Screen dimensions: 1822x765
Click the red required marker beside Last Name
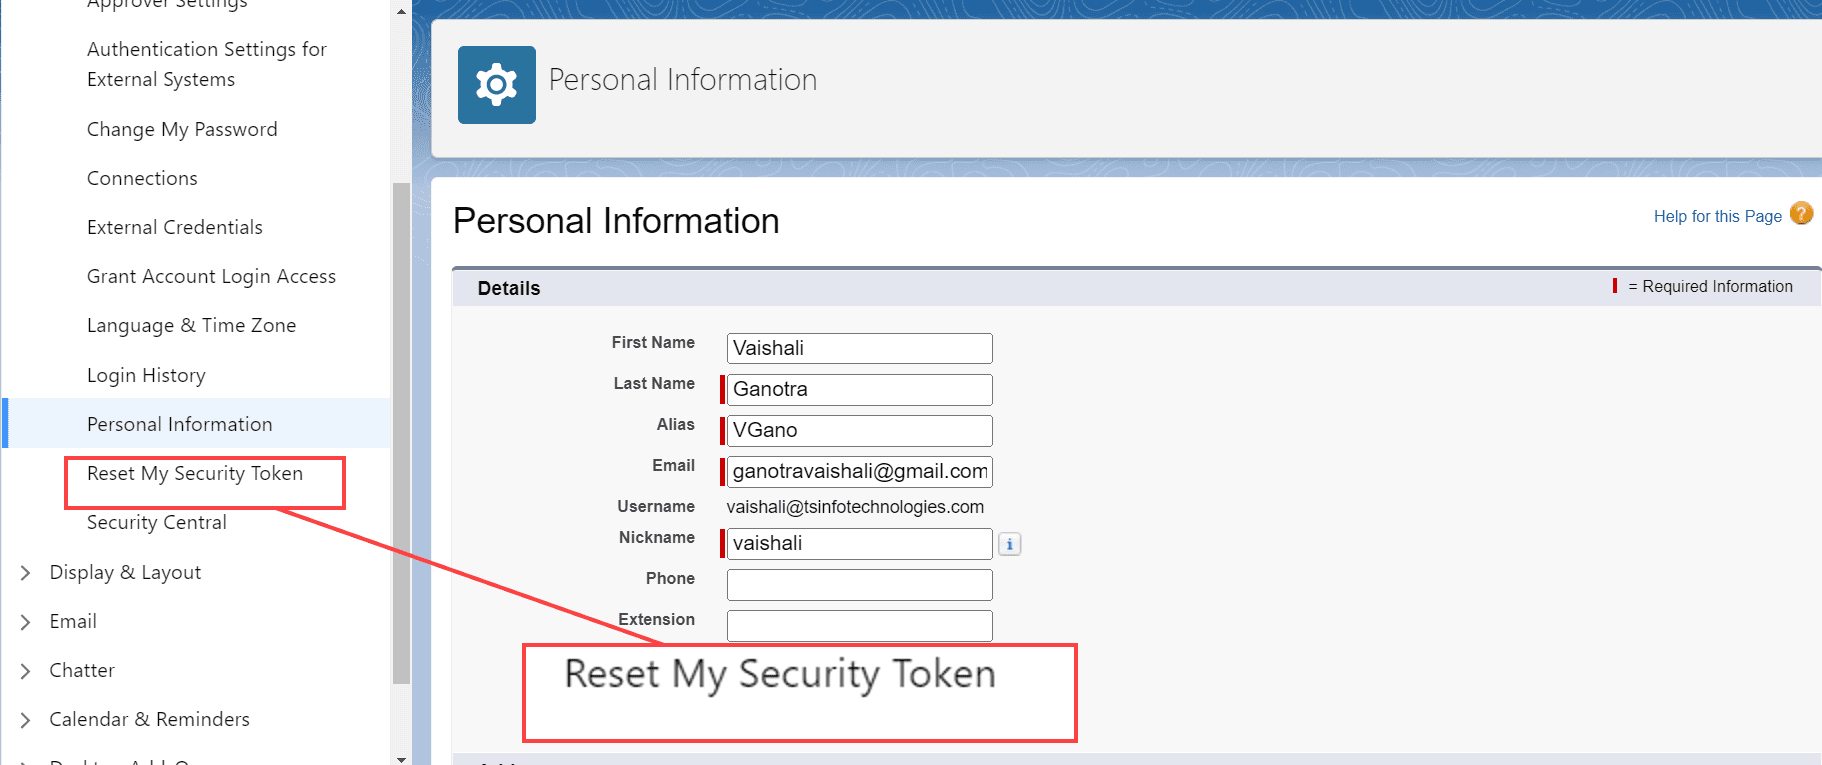pos(723,389)
